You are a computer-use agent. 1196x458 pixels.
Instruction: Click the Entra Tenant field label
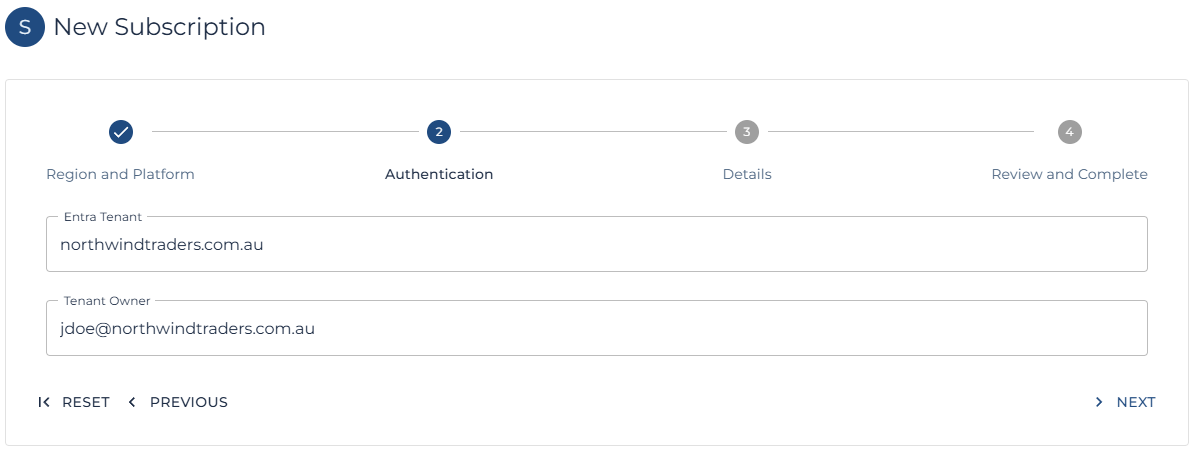tap(103, 216)
